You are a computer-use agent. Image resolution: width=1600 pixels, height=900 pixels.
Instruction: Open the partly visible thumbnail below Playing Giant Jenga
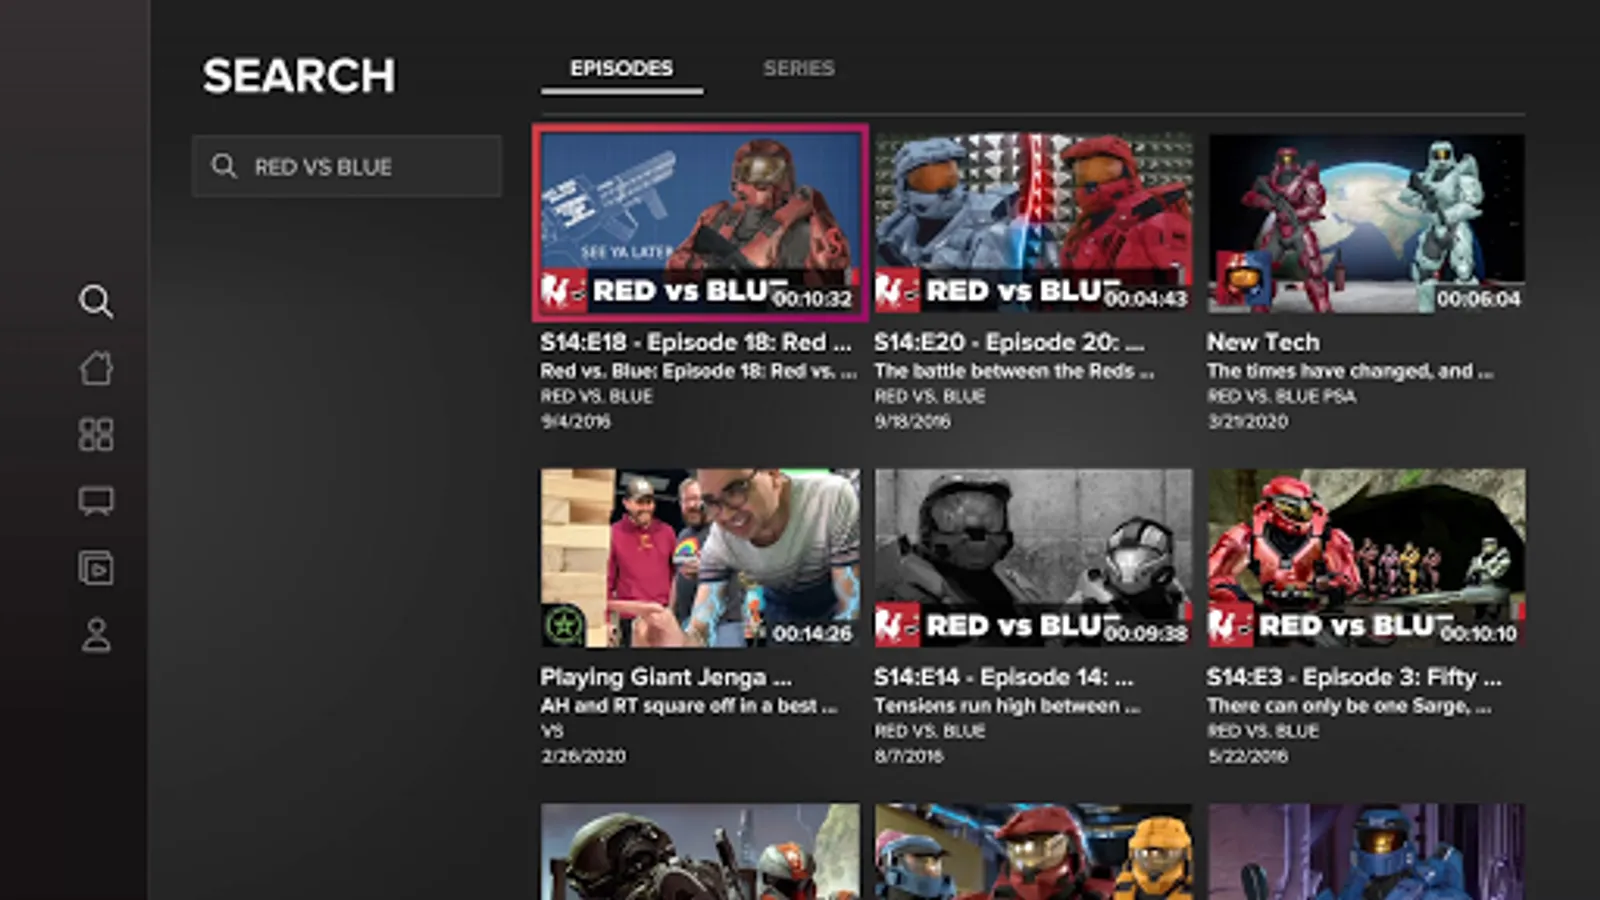(700, 852)
